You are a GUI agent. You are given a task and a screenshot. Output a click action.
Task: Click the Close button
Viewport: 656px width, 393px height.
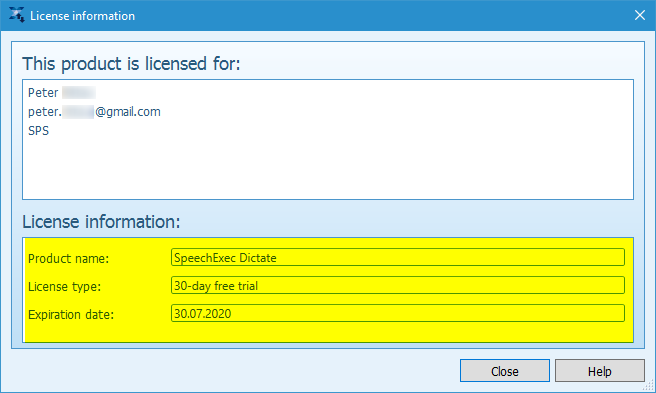505,371
